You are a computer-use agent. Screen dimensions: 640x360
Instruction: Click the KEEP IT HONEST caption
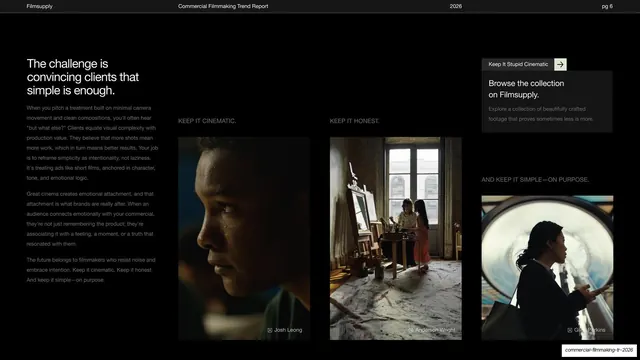point(354,121)
